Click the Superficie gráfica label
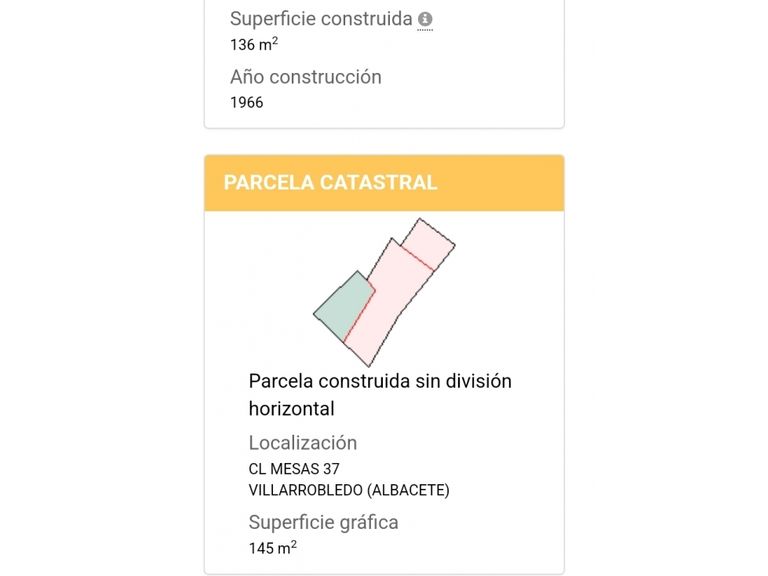 323,522
